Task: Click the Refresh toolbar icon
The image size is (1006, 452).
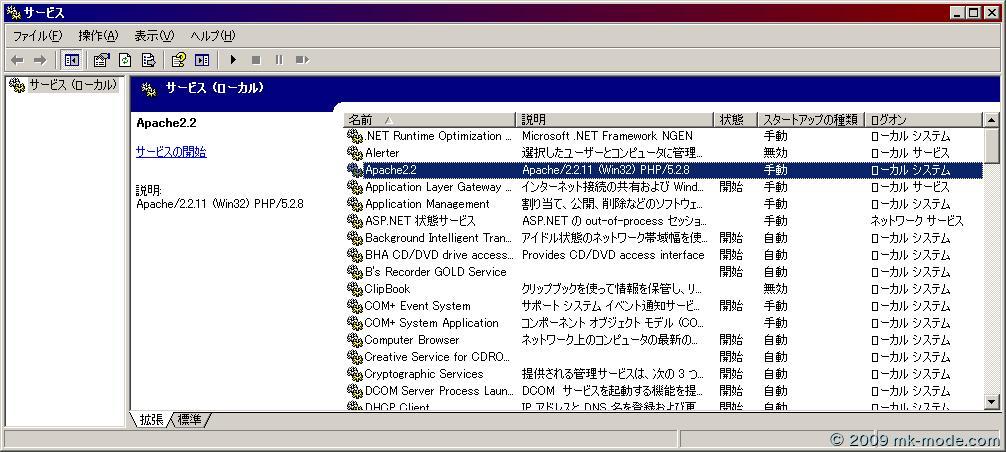Action: click(x=125, y=60)
